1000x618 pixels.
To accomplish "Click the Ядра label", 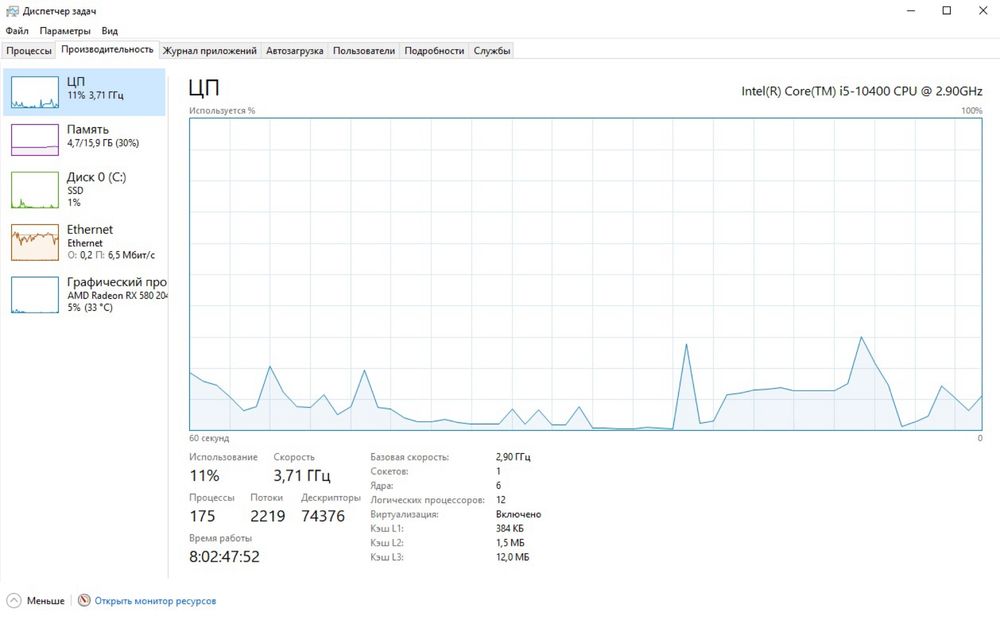I will point(381,486).
